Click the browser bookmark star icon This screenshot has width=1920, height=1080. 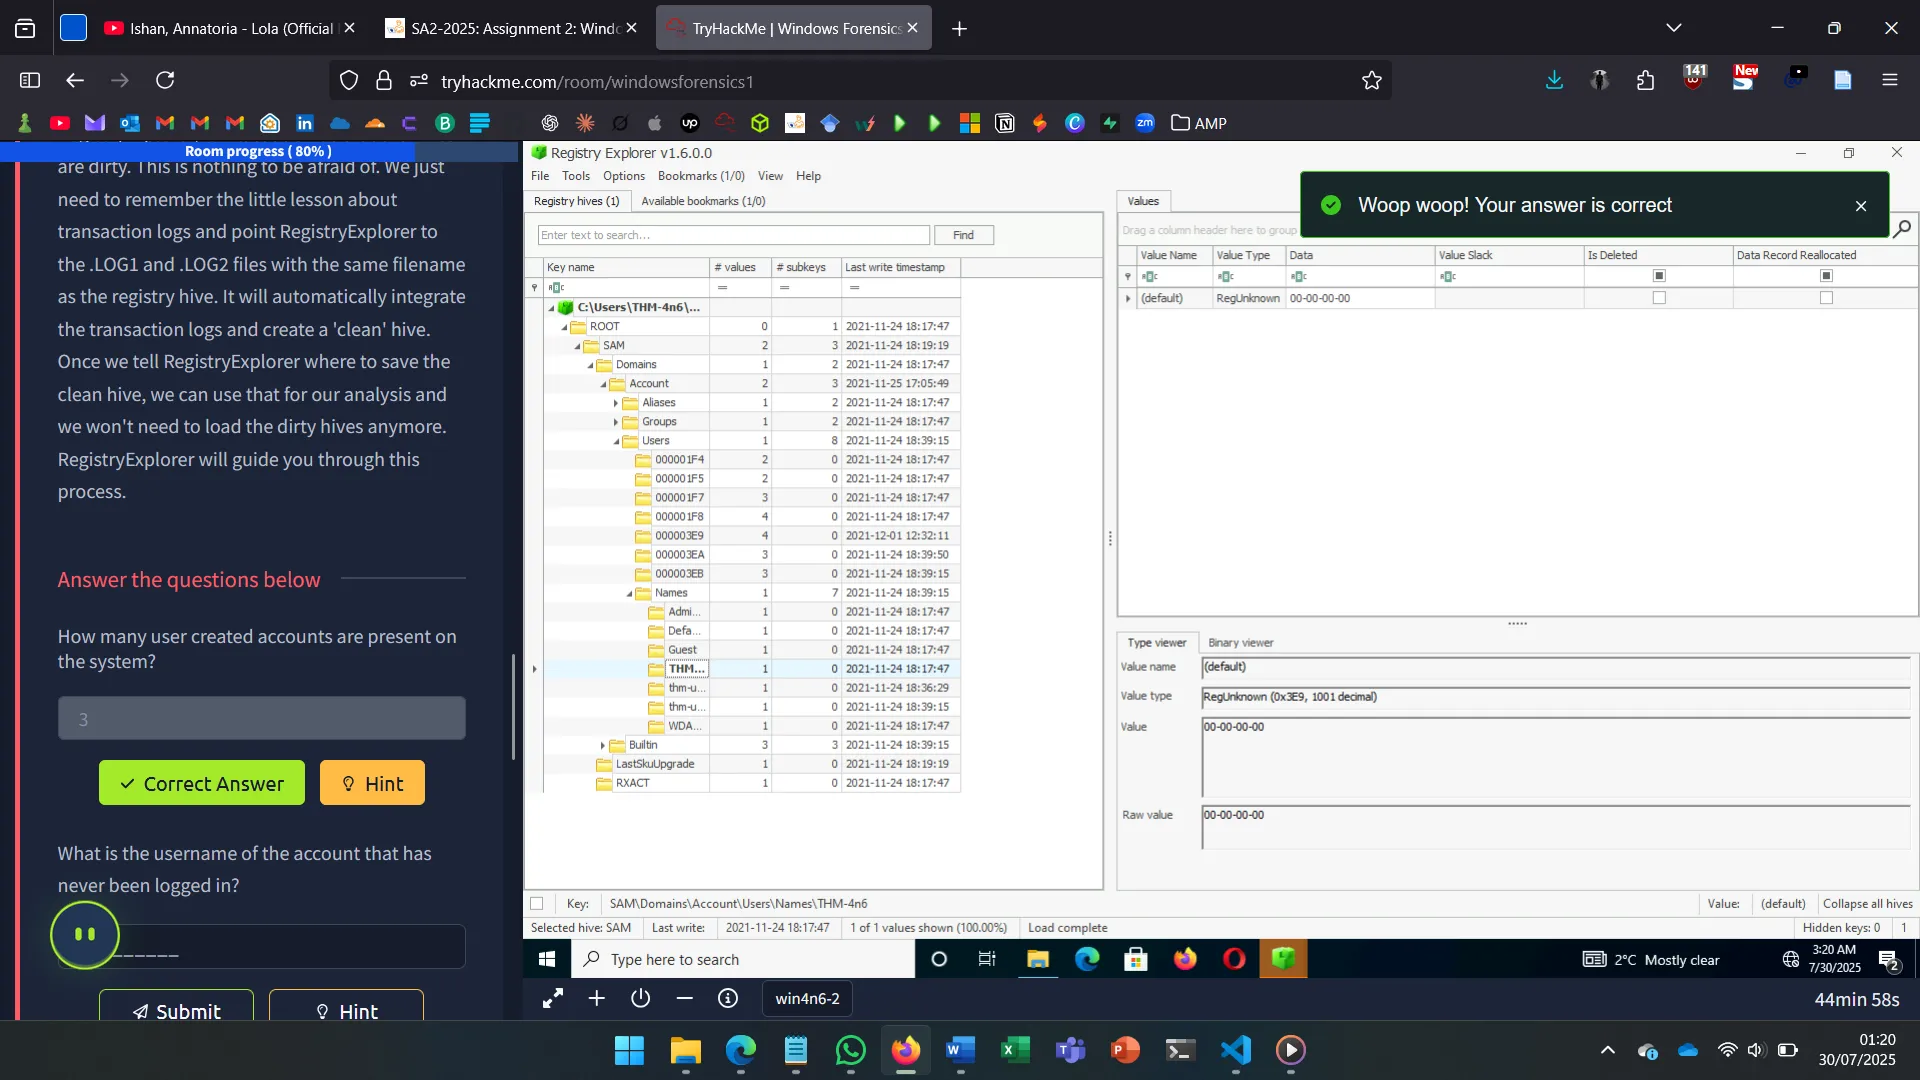point(1372,81)
